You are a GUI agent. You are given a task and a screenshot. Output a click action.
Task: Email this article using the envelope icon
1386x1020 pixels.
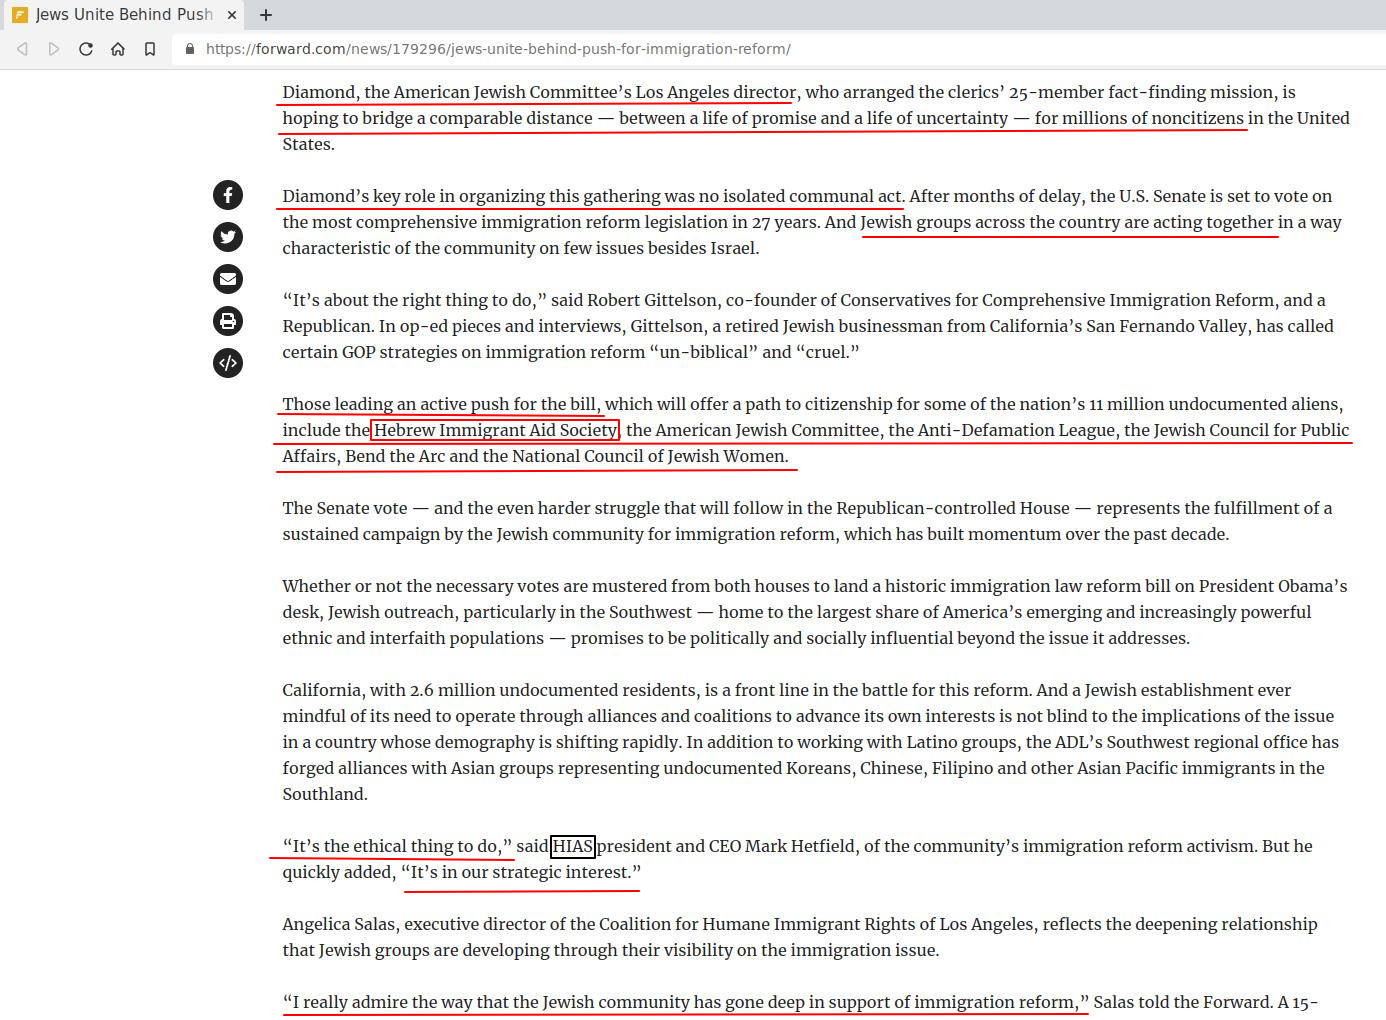228,279
